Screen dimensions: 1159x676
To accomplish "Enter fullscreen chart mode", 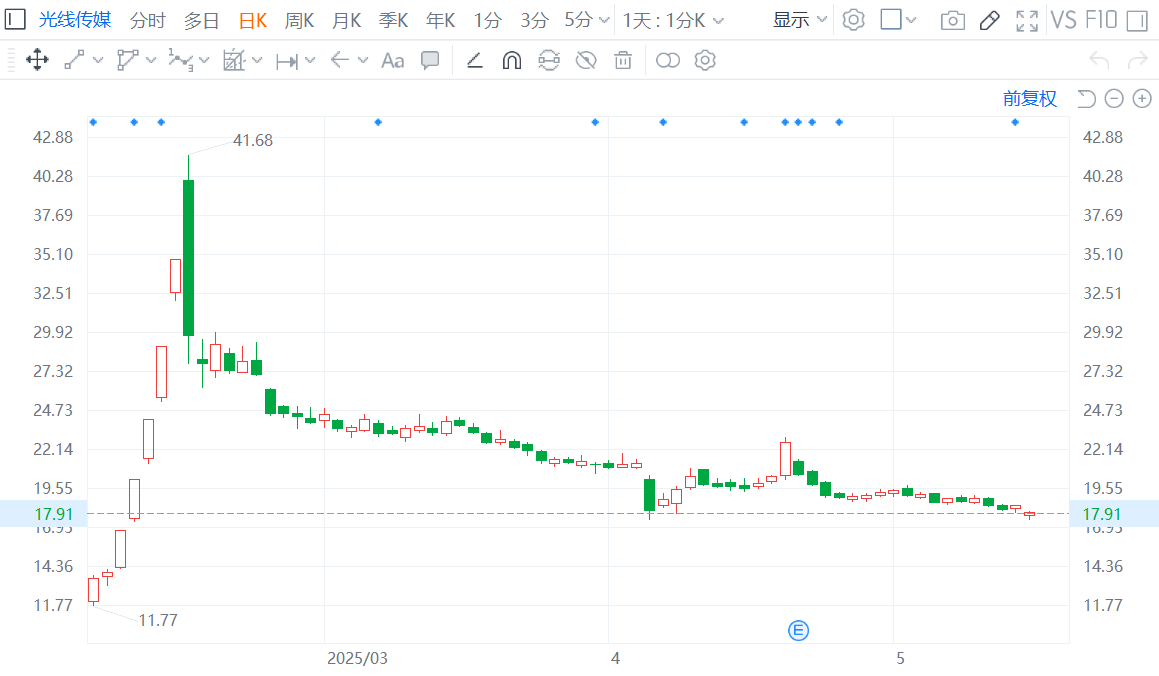I will click(x=1026, y=20).
